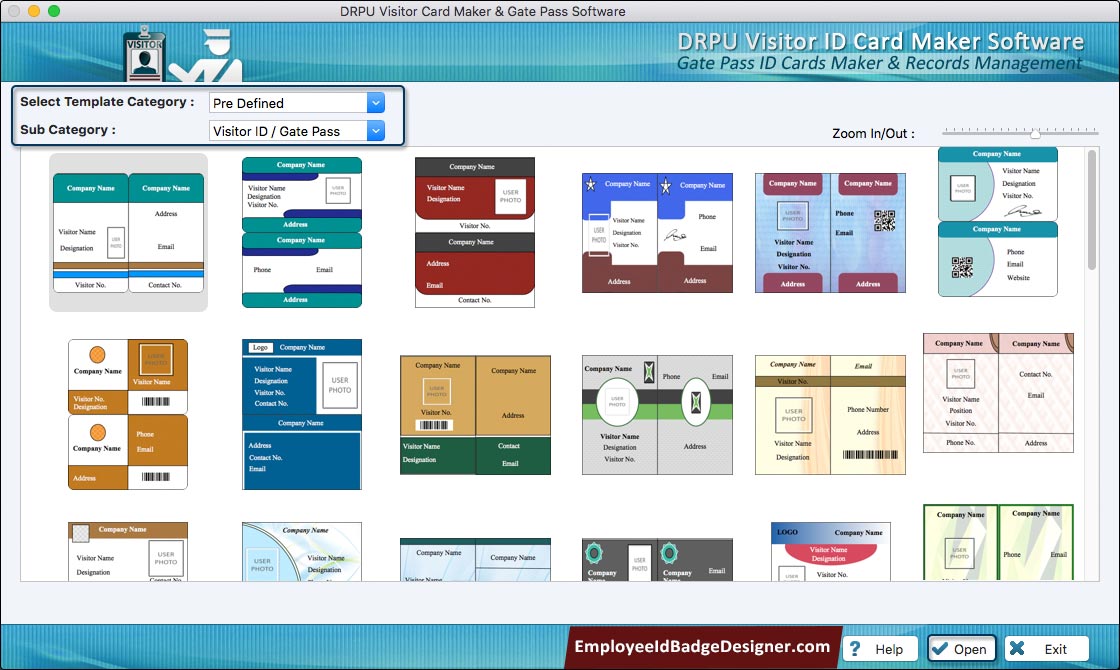Choose the green-bordered template with Phone and Email
1120x670 pixels.
point(999,542)
